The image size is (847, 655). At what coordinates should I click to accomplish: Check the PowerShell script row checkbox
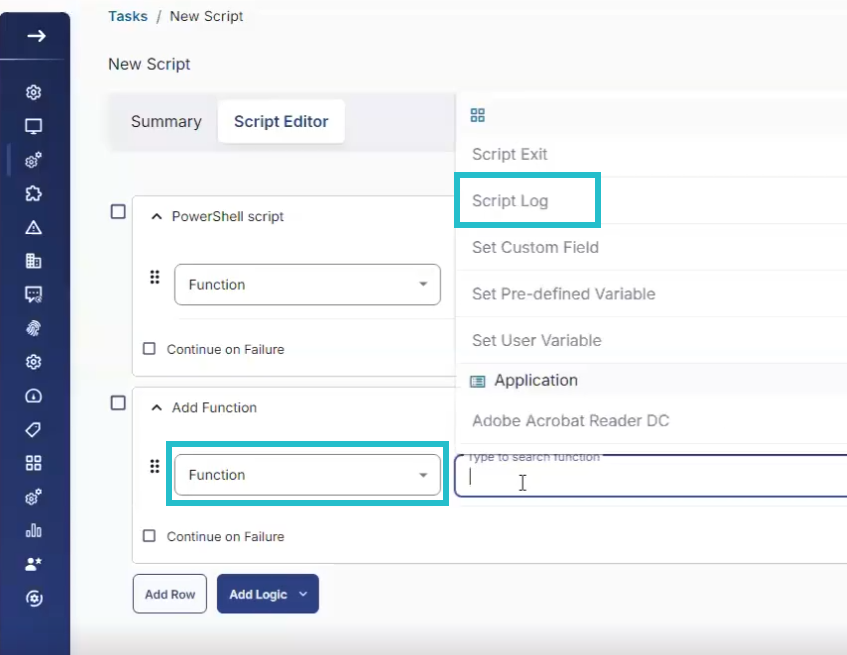(x=117, y=211)
